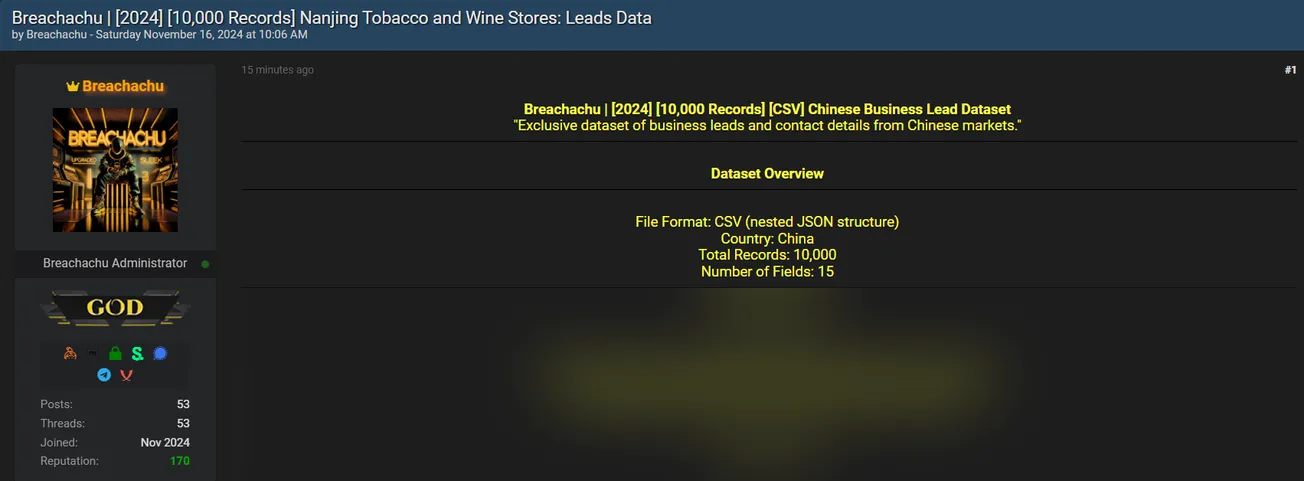This screenshot has height=481, width=1304.
Task: Click the green 'S' badge icon
Action: pos(137,353)
